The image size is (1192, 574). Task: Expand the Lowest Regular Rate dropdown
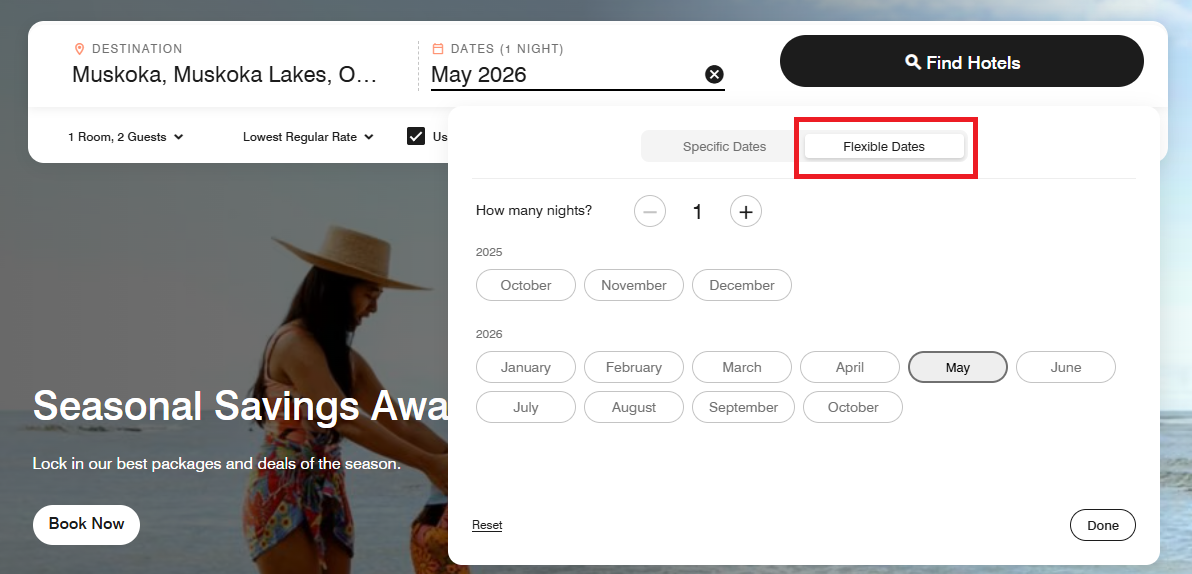click(x=308, y=137)
